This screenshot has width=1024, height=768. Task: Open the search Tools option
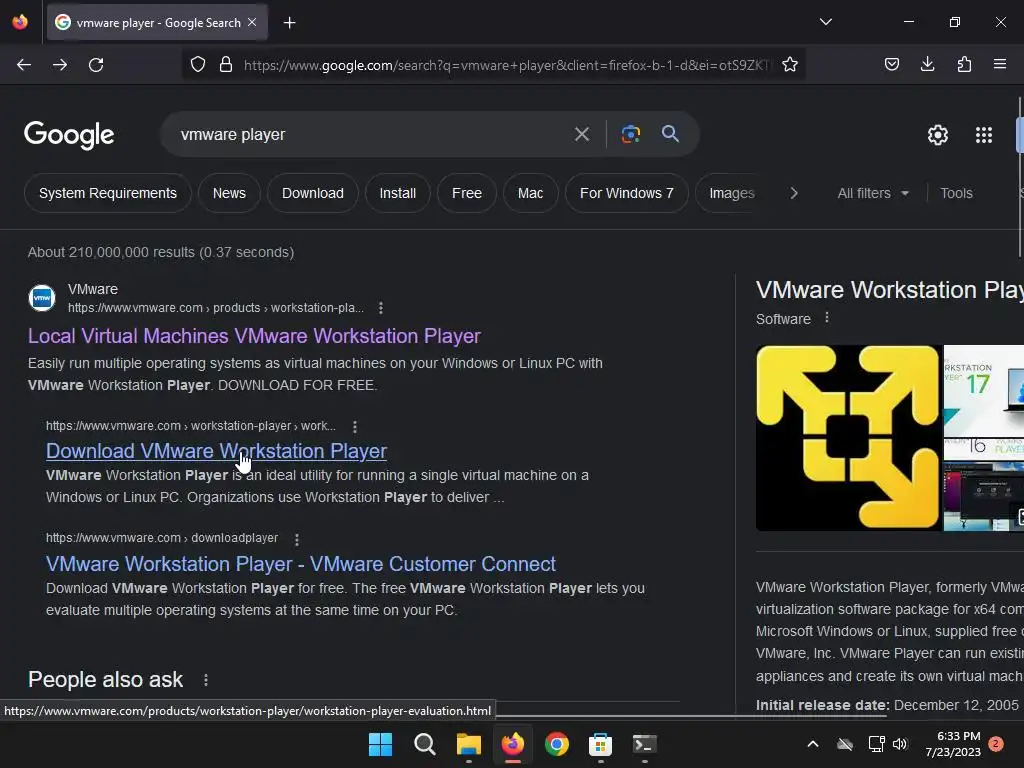(x=956, y=193)
